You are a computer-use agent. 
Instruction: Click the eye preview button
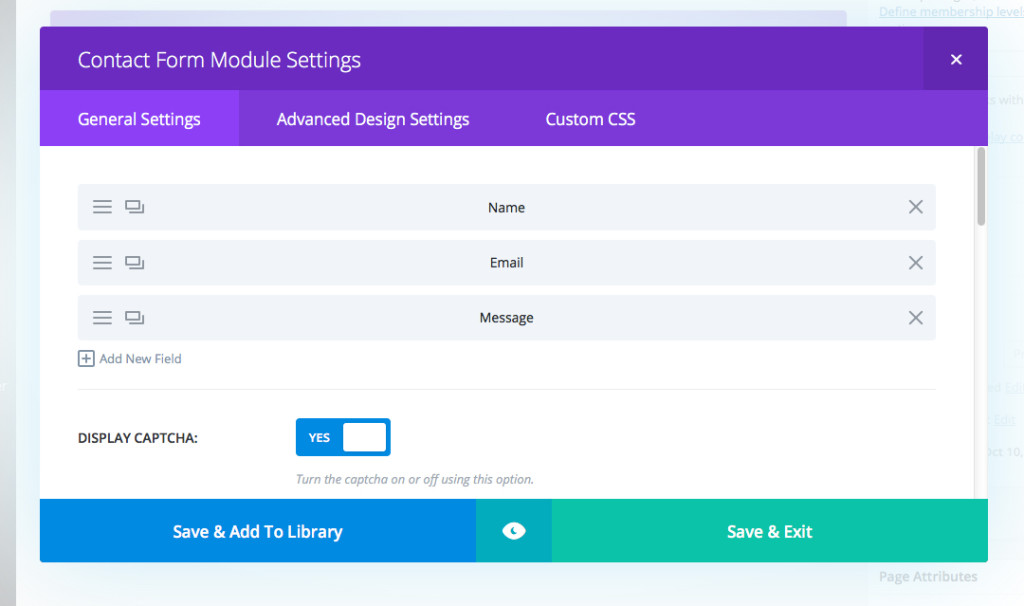tap(513, 531)
